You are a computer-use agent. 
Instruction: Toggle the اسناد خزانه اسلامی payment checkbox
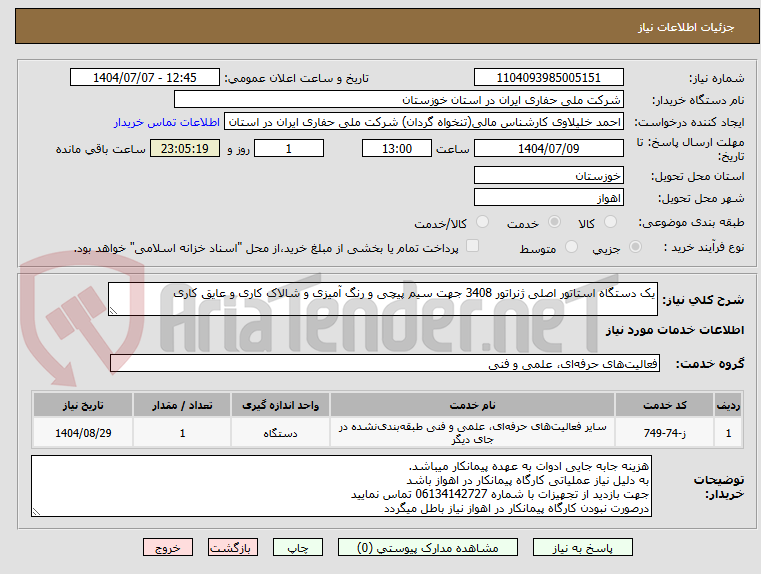[472, 246]
